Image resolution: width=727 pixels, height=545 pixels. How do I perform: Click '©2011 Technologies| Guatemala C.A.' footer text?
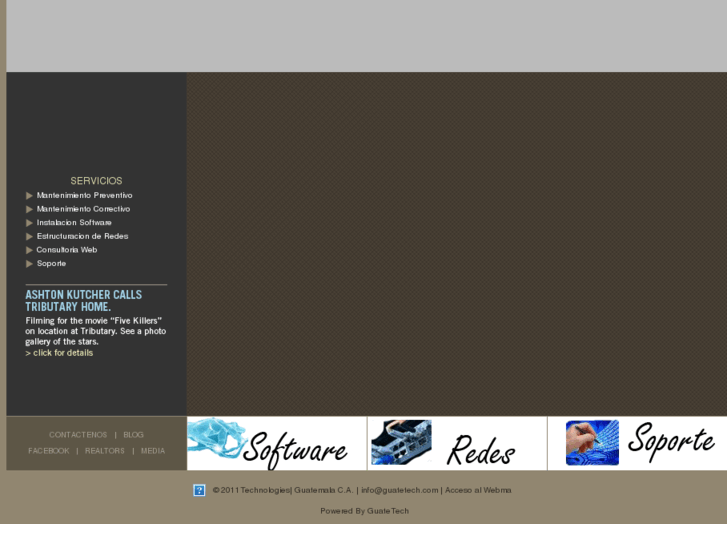click(283, 490)
